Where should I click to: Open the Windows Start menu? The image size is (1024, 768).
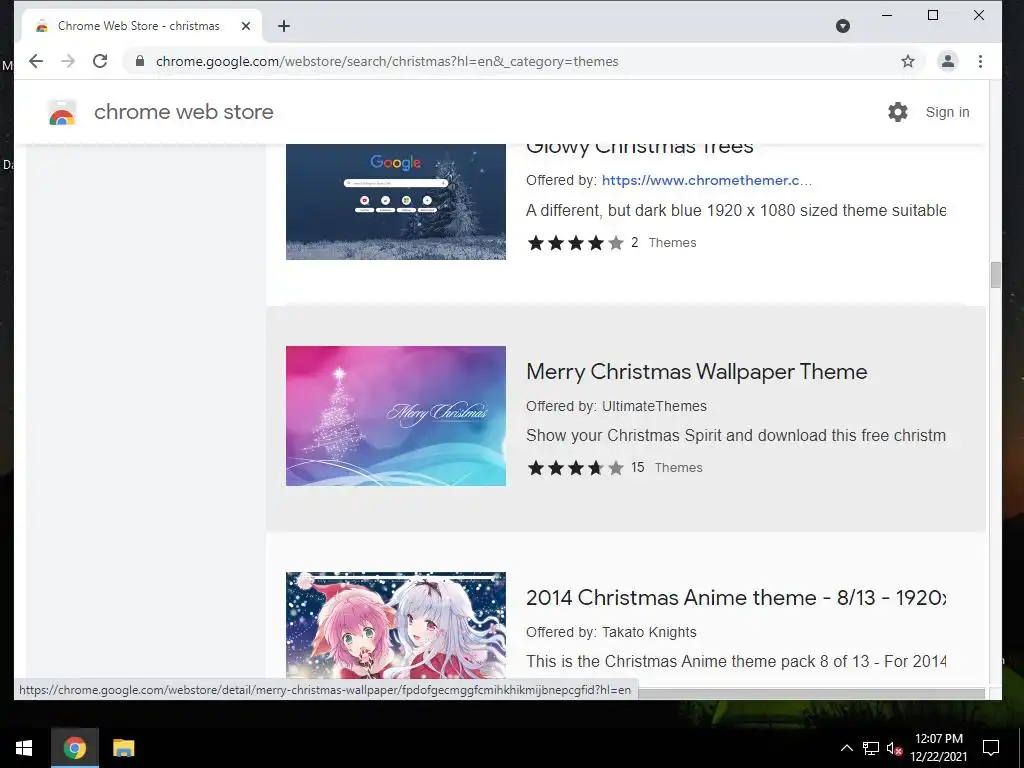24,748
